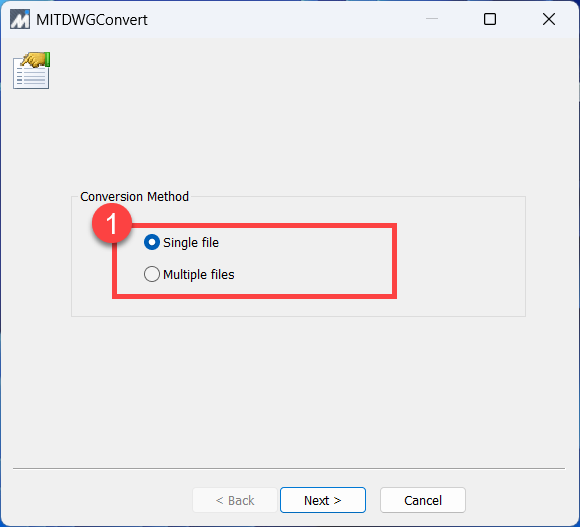Screen dimensions: 580x527
Task: Close the MITDWGConvert dialog with X
Action: point(549,19)
